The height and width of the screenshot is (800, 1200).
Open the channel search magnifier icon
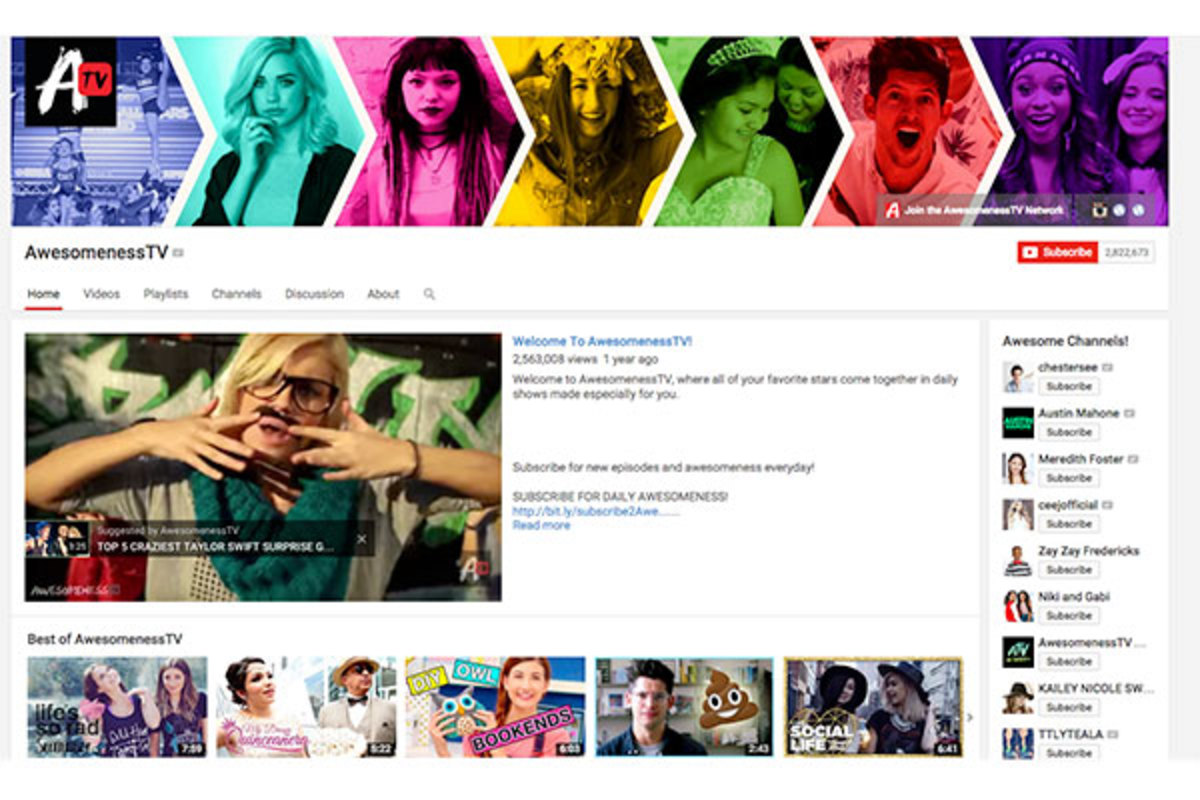click(429, 294)
